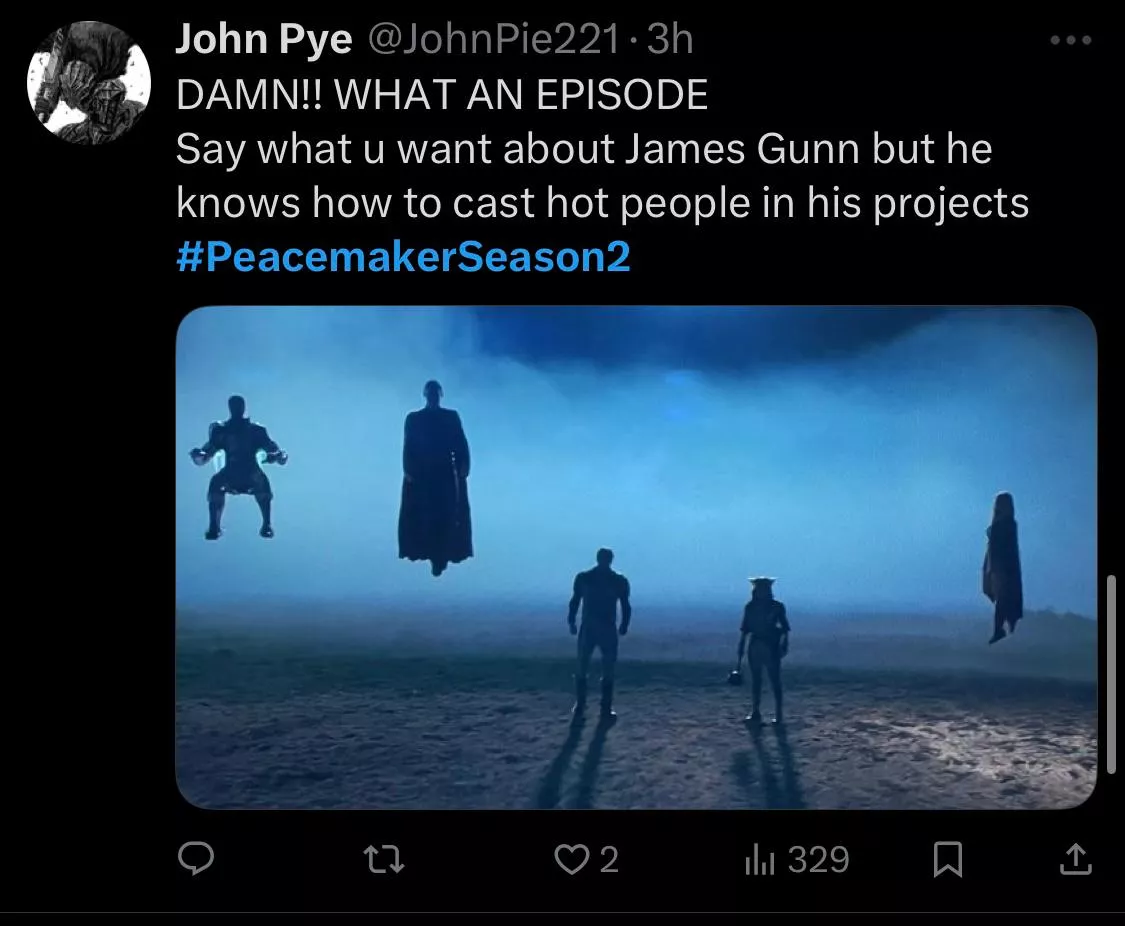Open the 3h timestamp
The width and height of the screenshot is (1125, 926).
670,38
